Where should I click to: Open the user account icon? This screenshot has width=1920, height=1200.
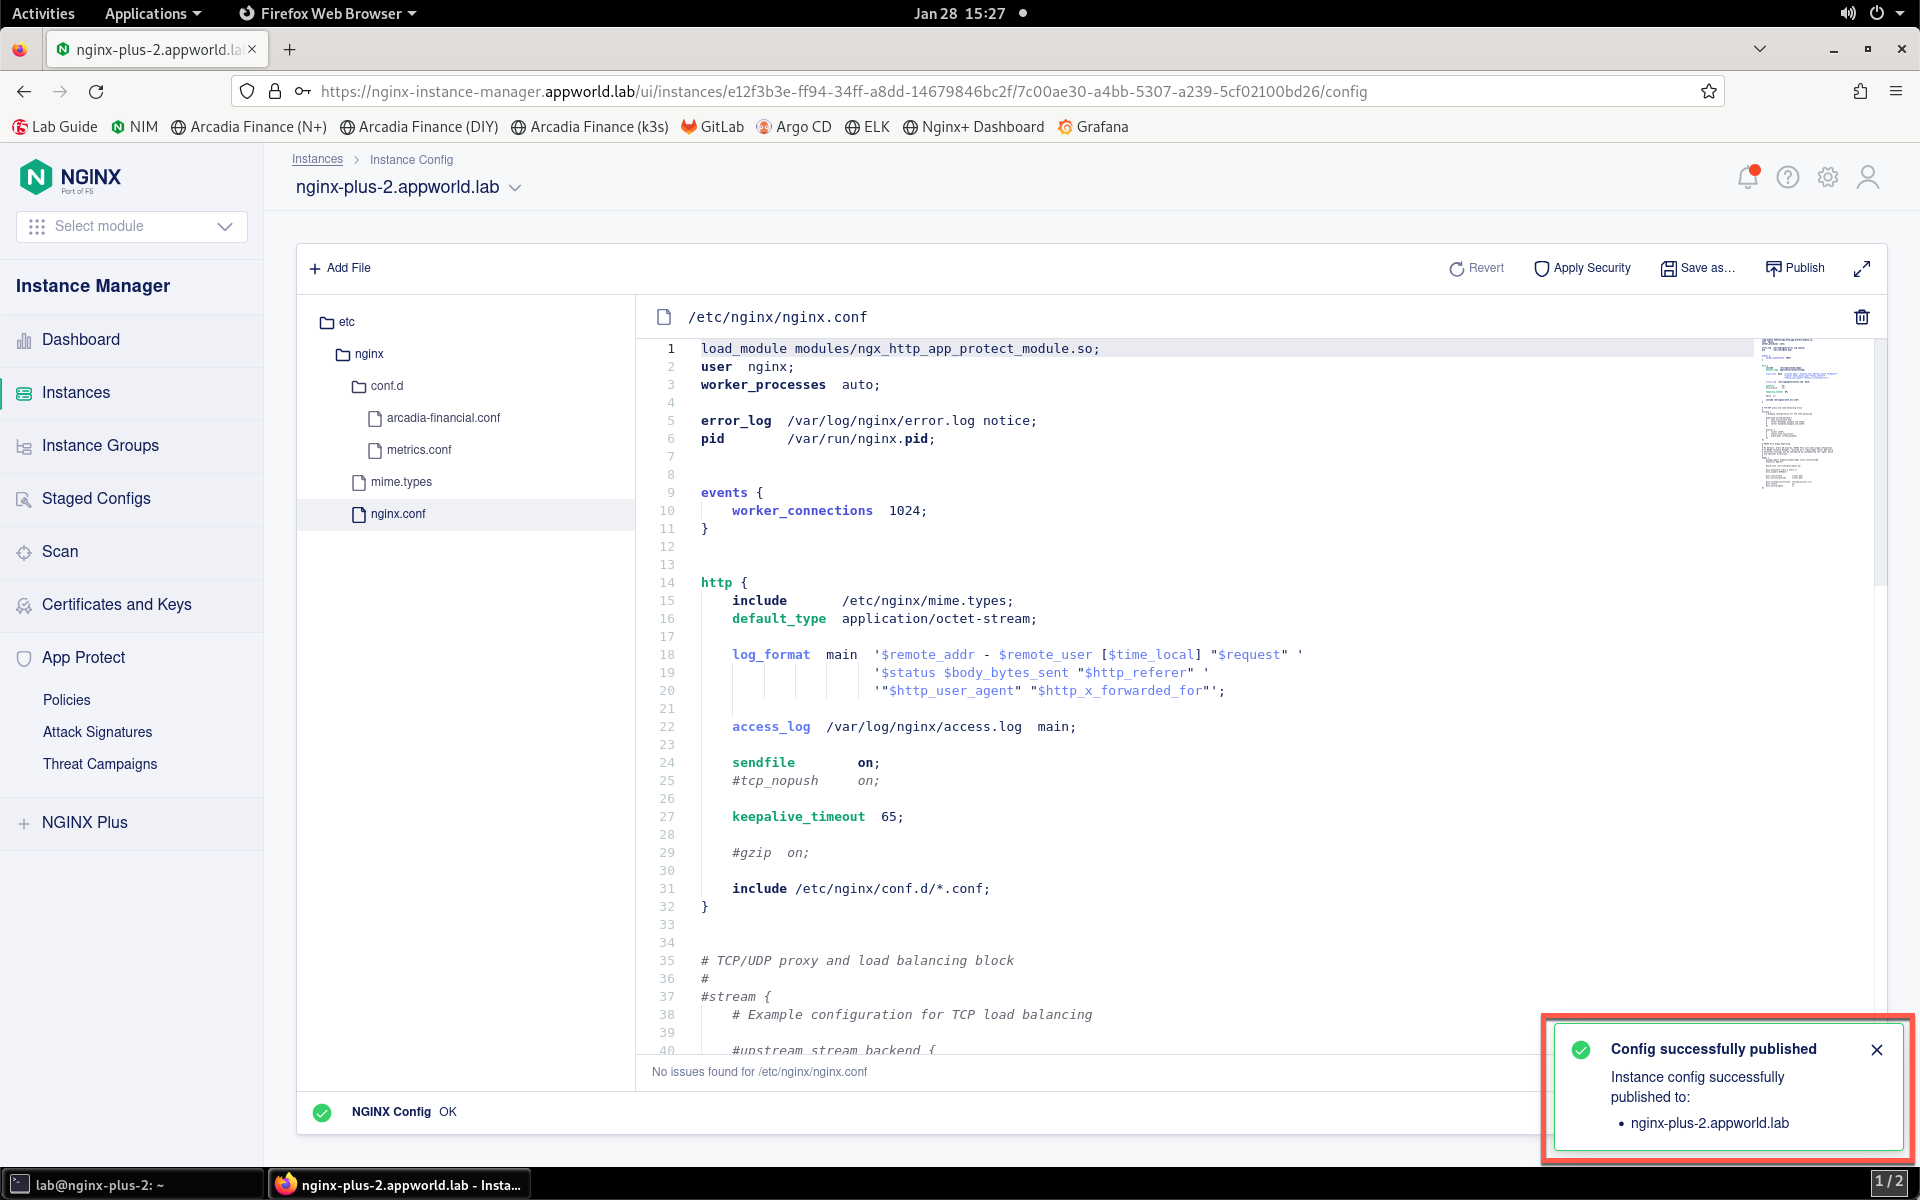click(1867, 177)
